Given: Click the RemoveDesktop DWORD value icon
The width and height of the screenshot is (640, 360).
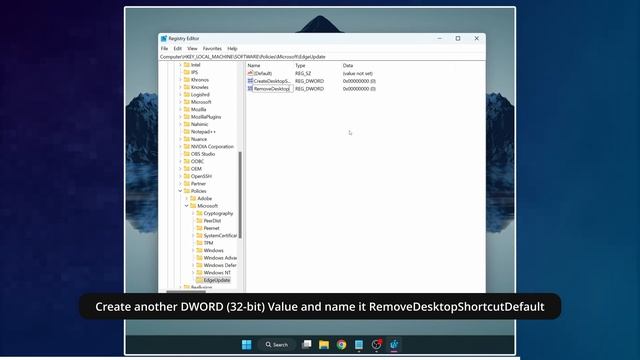Looking at the screenshot, I should point(250,89).
